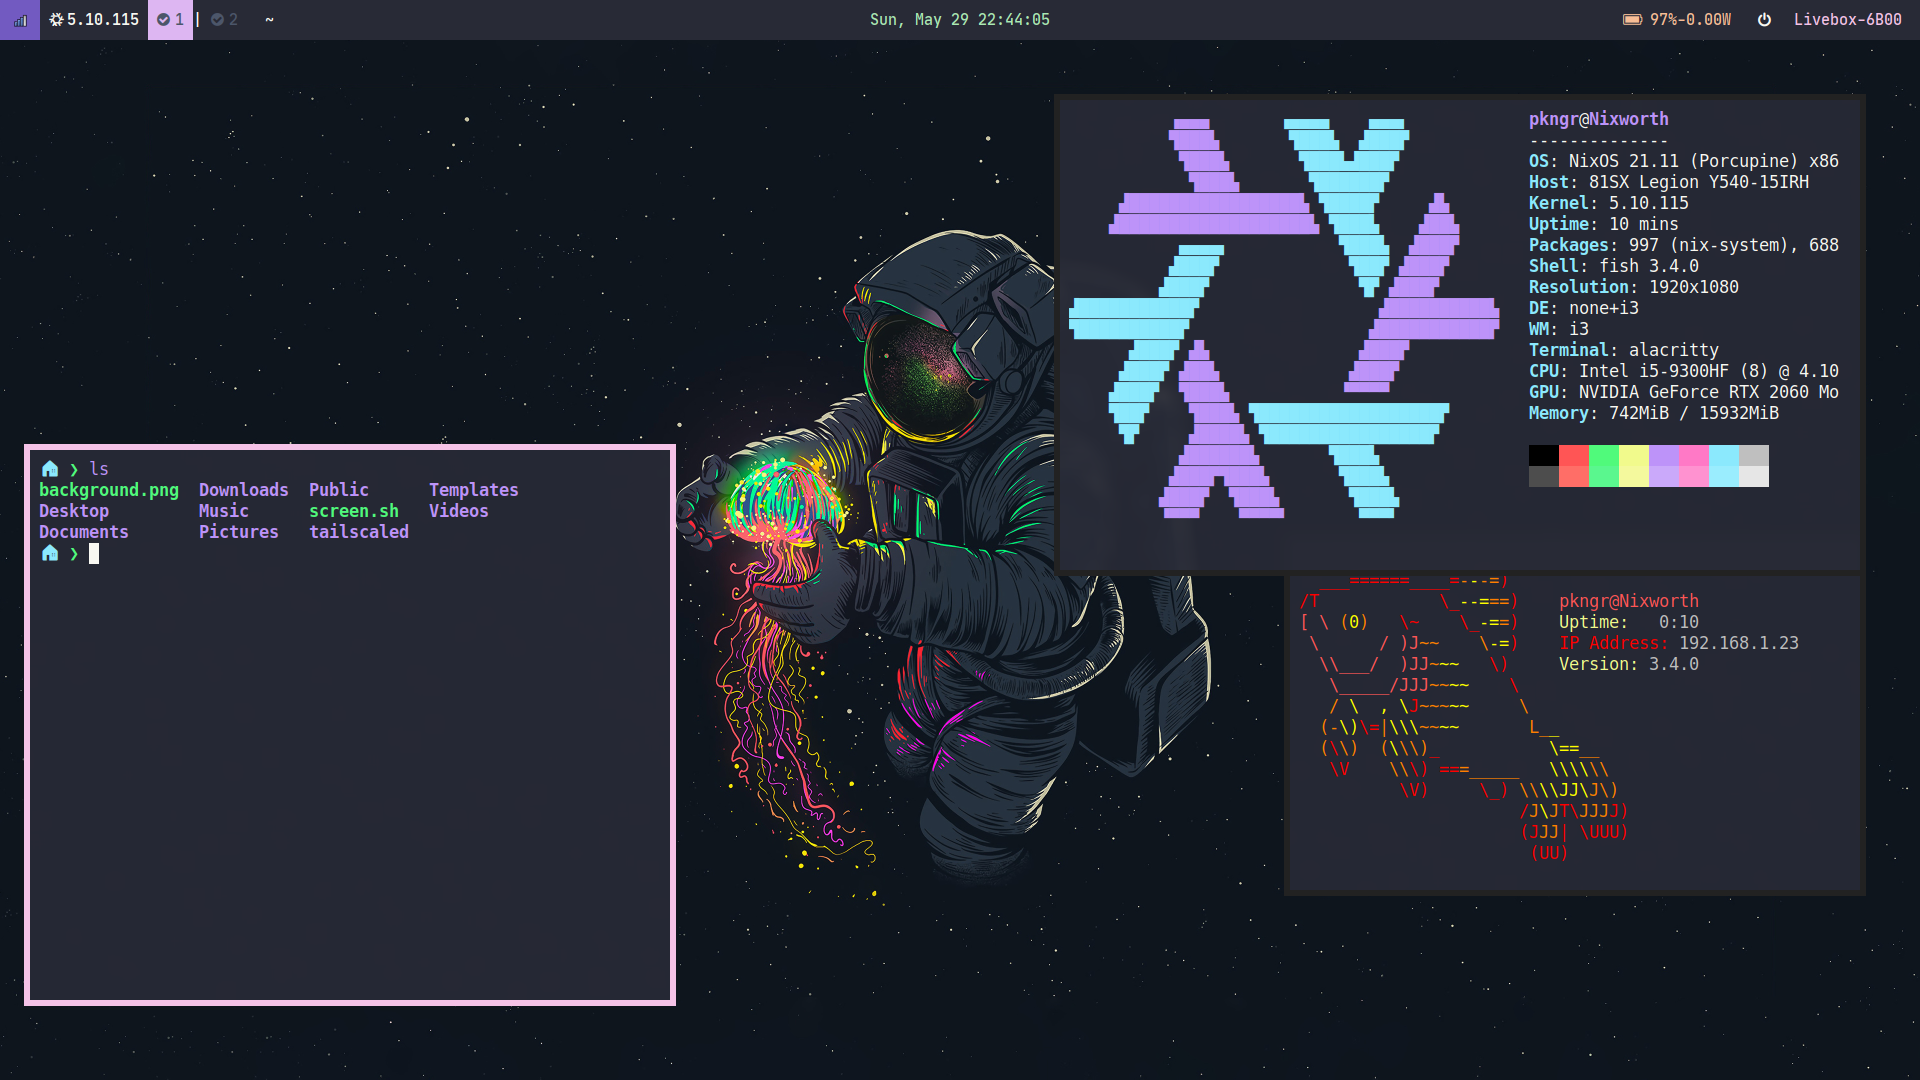Click pkngr@Nixworth in the fish info window
Image resolution: width=1920 pixels, height=1080 pixels.
coord(1628,601)
